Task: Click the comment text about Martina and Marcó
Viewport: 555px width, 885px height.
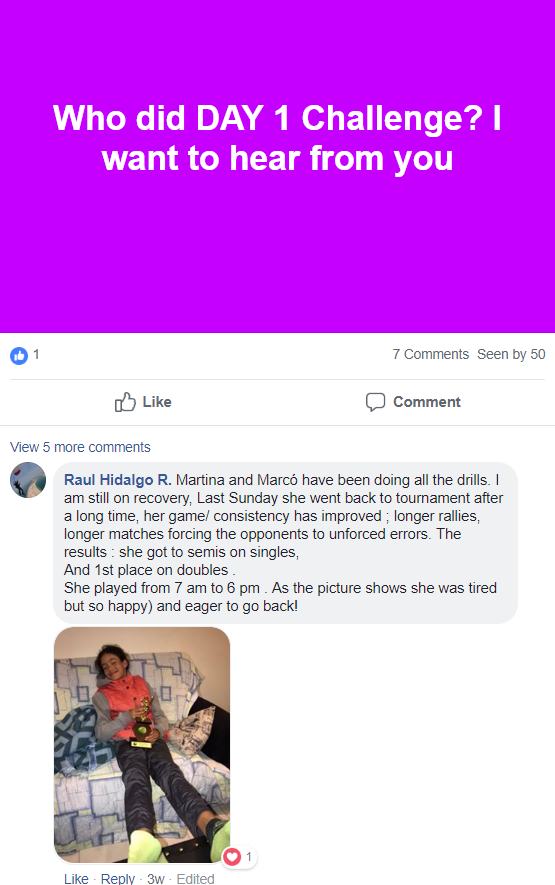Action: point(285,543)
